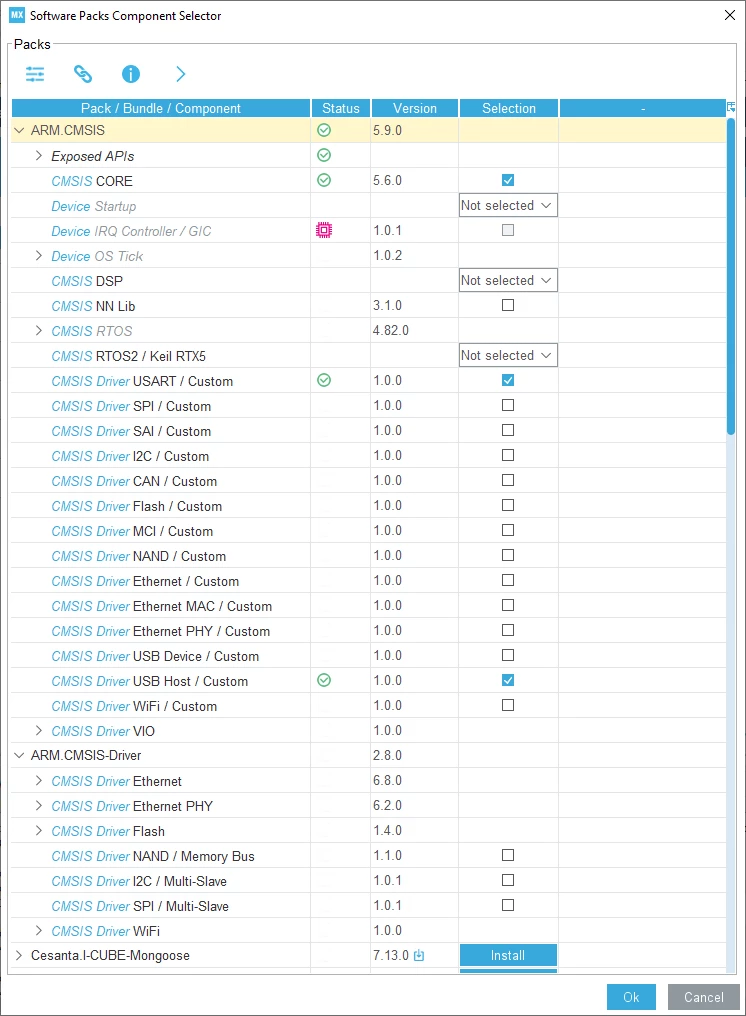
Task: Open the filters sliders icon in Packs toolbar
Action: pyautogui.click(x=35, y=74)
